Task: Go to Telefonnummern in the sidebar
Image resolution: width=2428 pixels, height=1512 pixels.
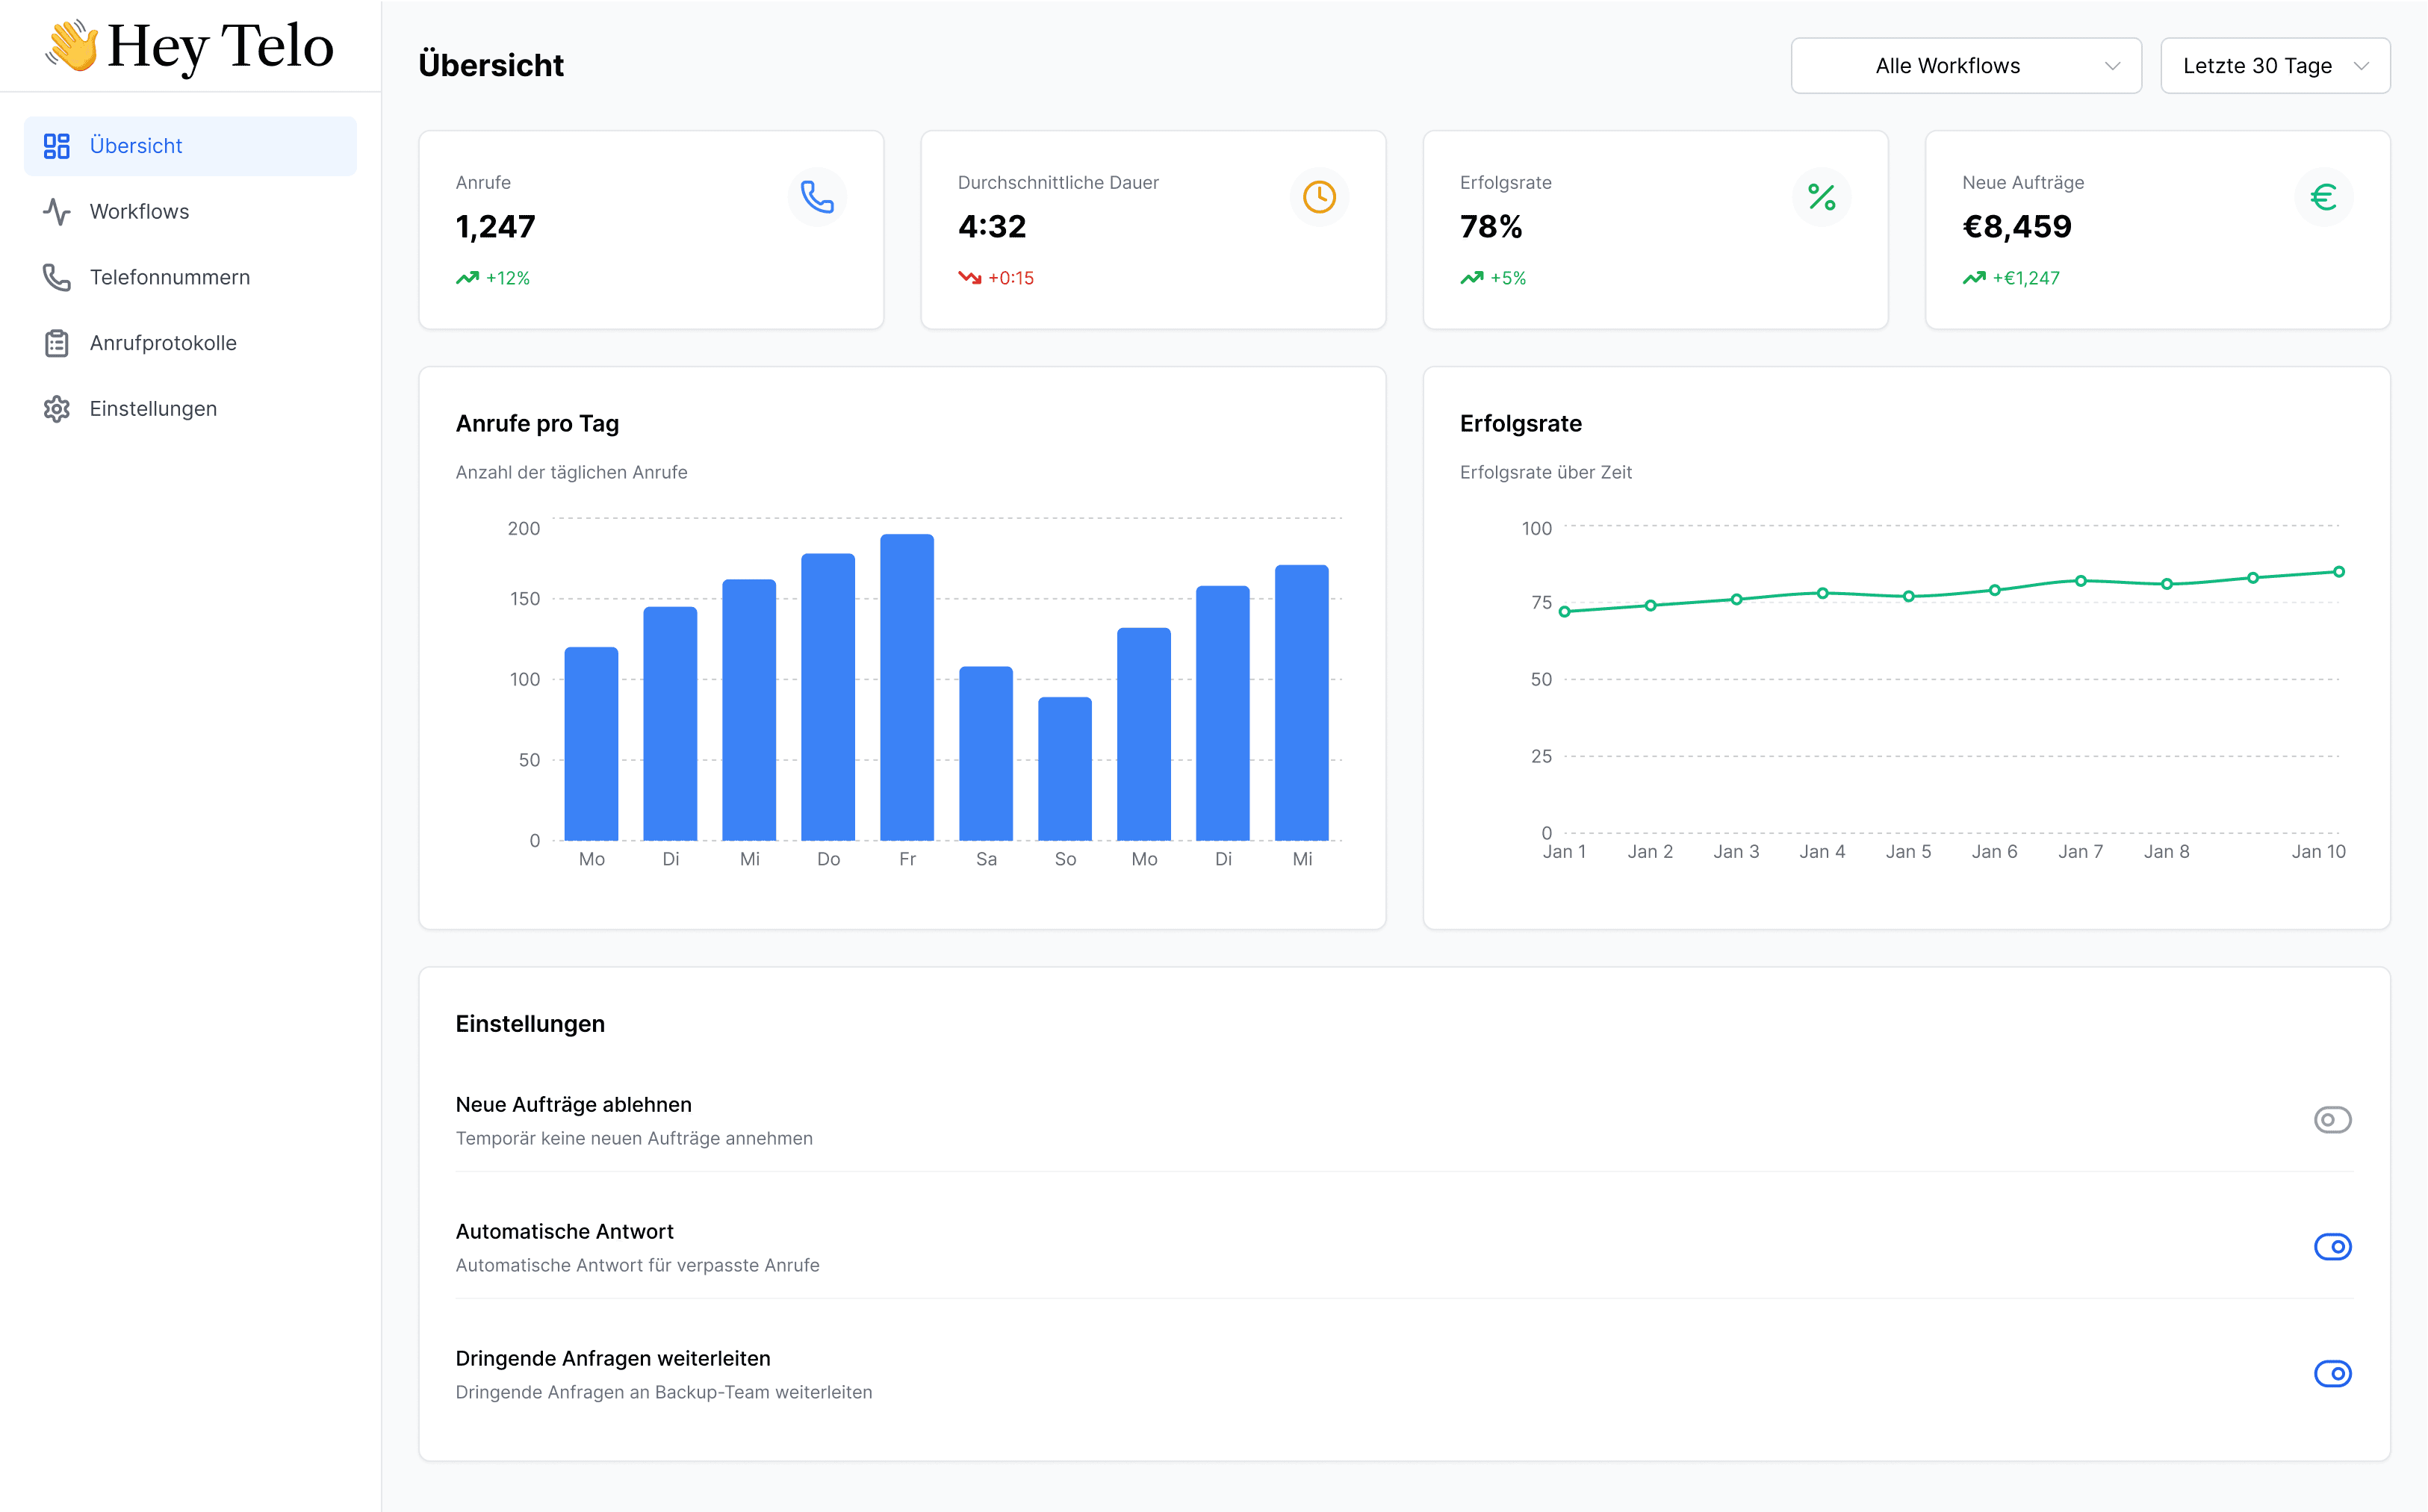Action: click(170, 277)
